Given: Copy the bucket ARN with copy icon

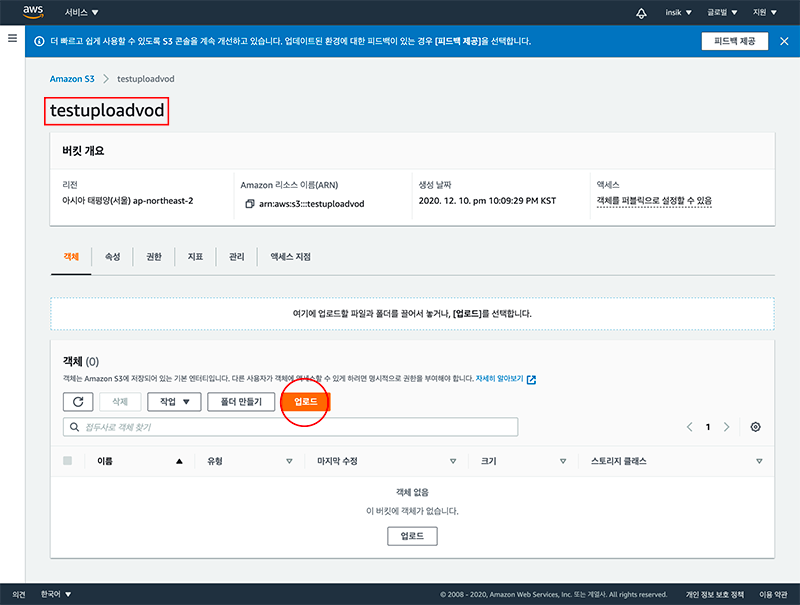Looking at the screenshot, I should tap(249, 204).
